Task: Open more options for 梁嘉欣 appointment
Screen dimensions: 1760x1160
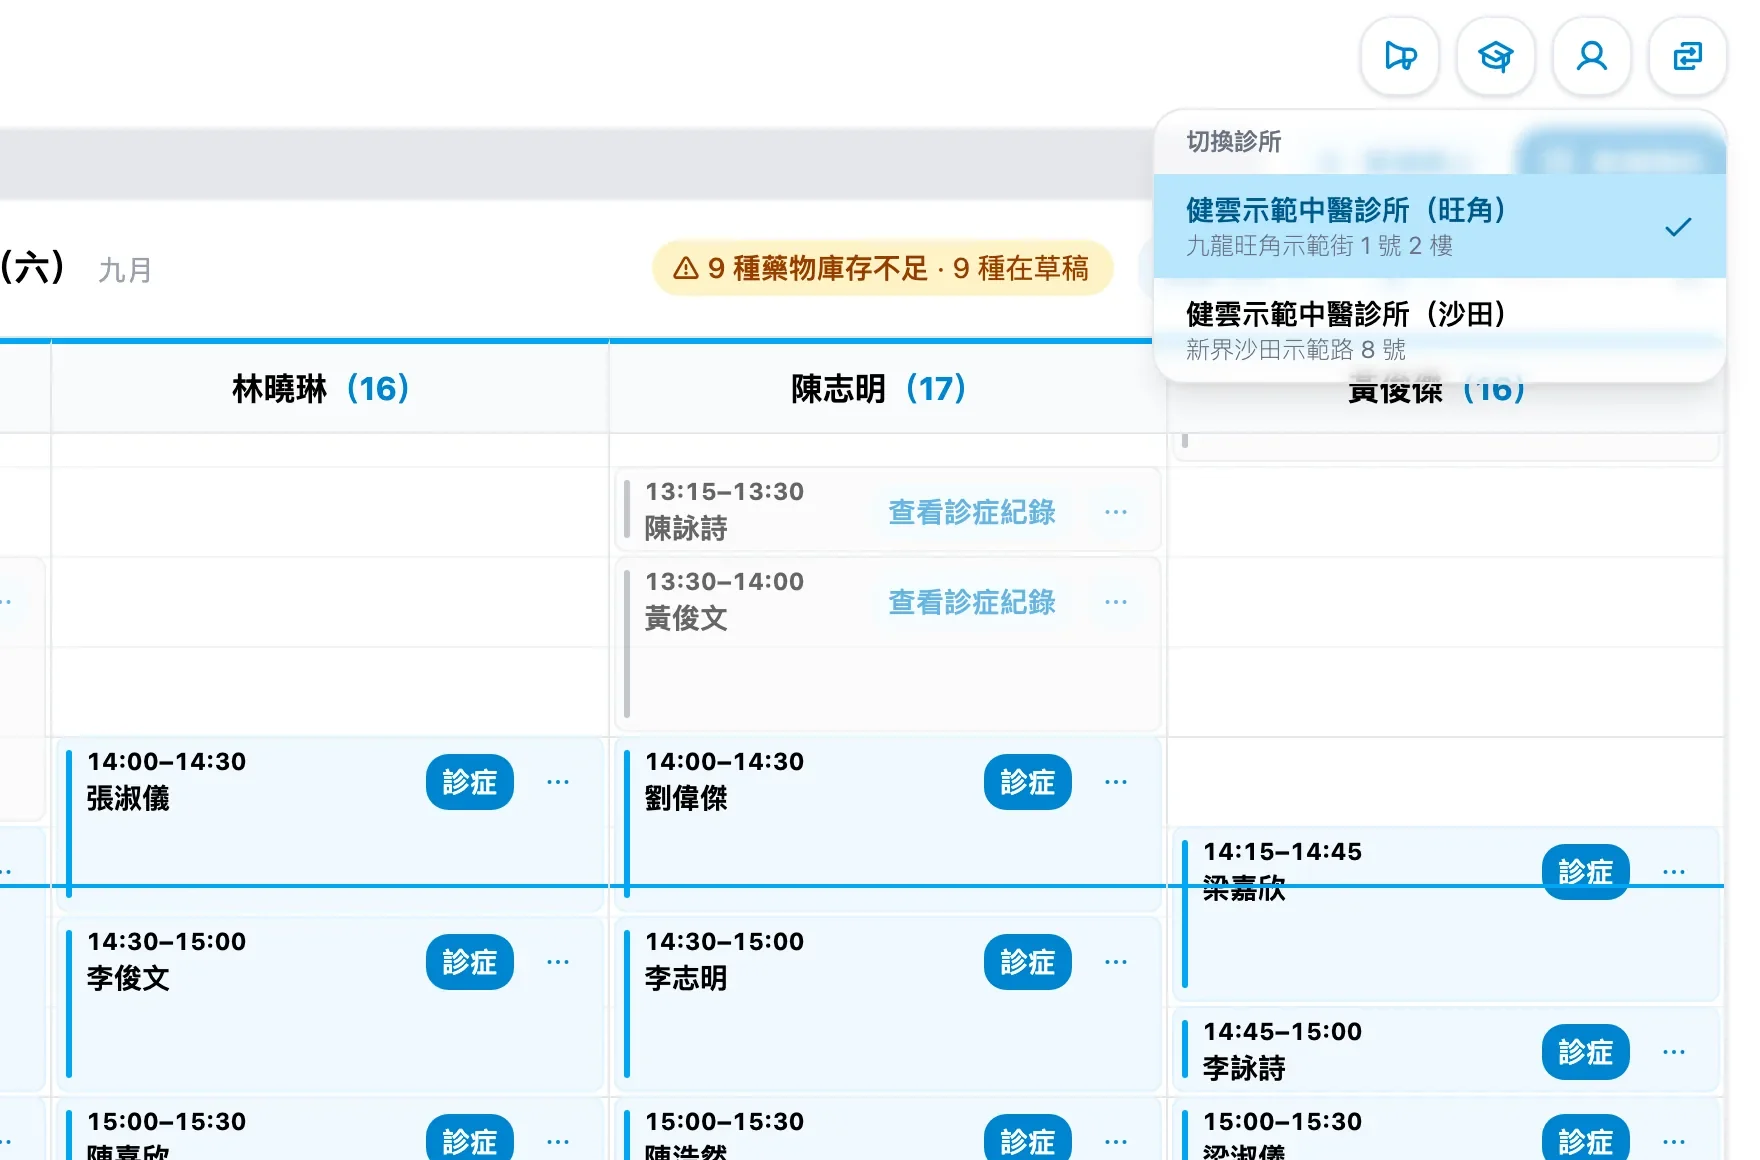Action: pyautogui.click(x=1674, y=872)
